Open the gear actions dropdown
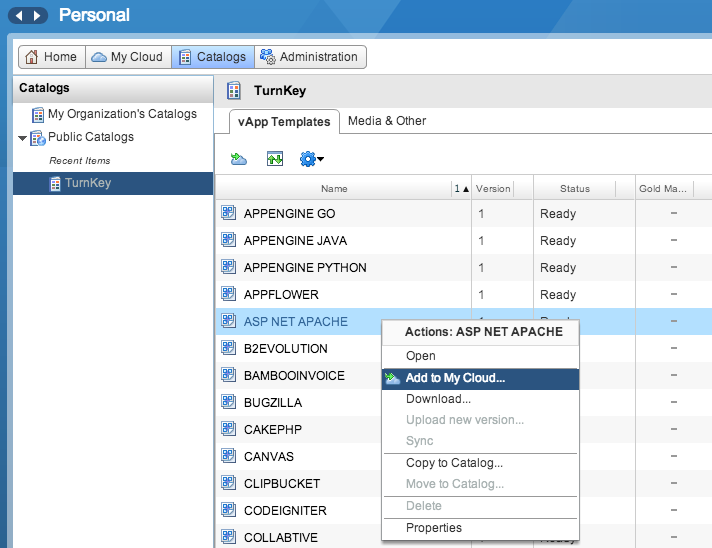The image size is (712, 548). [x=312, y=159]
